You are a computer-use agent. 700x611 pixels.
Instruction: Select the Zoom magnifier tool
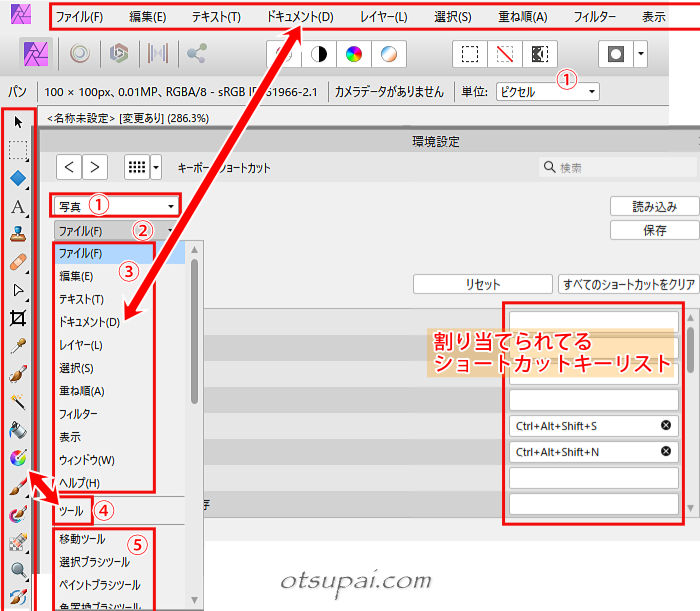coord(18,571)
